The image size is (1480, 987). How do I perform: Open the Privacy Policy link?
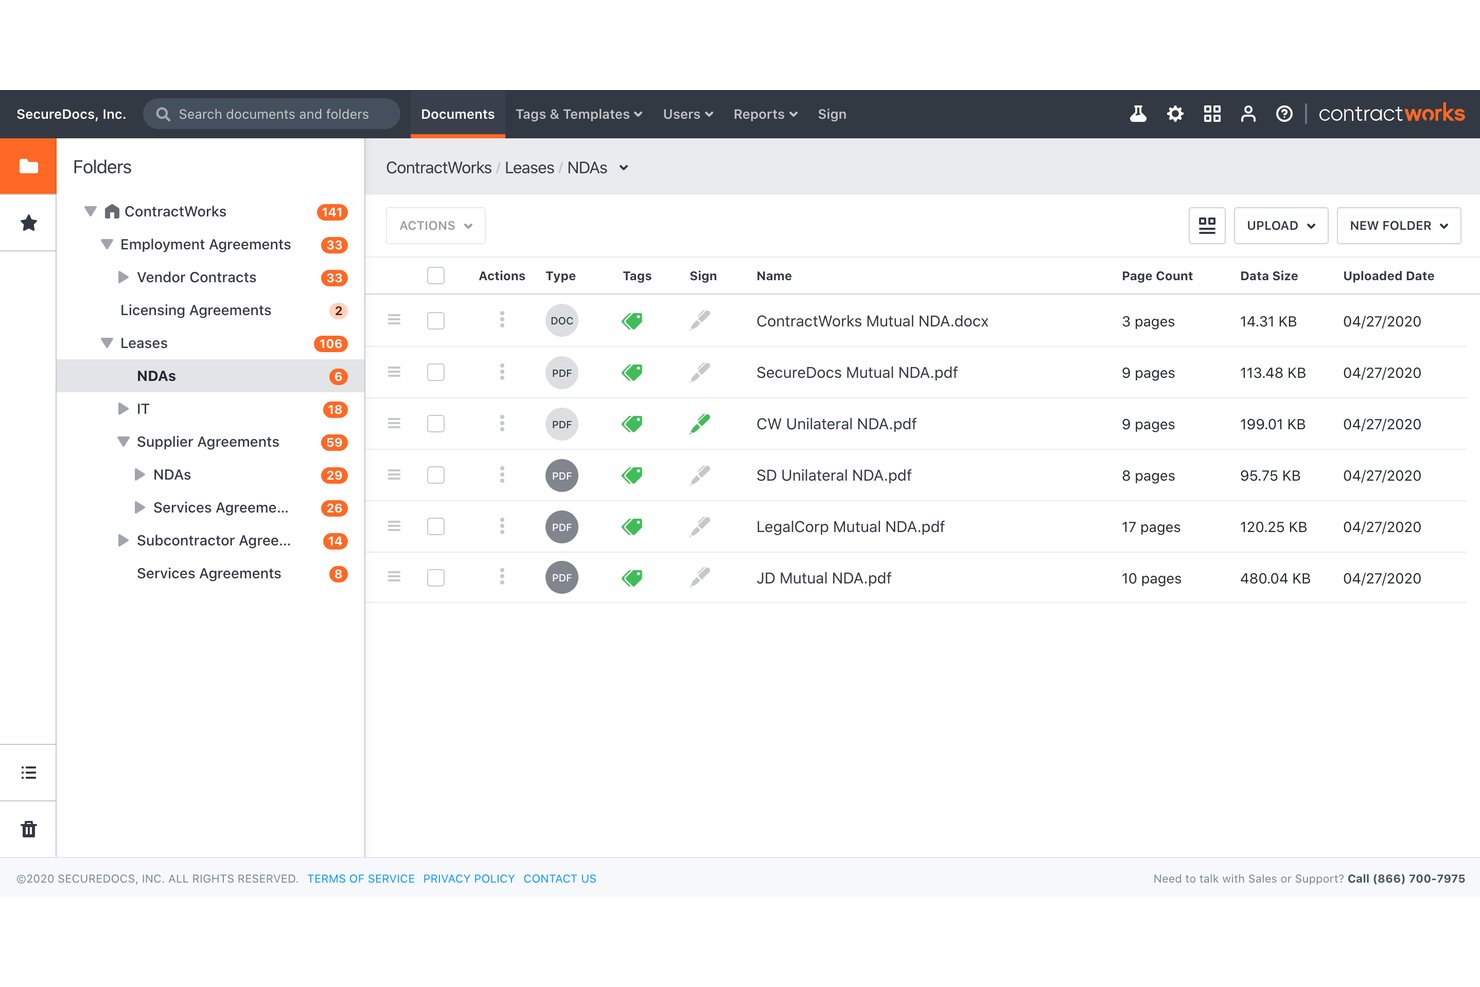click(x=469, y=879)
